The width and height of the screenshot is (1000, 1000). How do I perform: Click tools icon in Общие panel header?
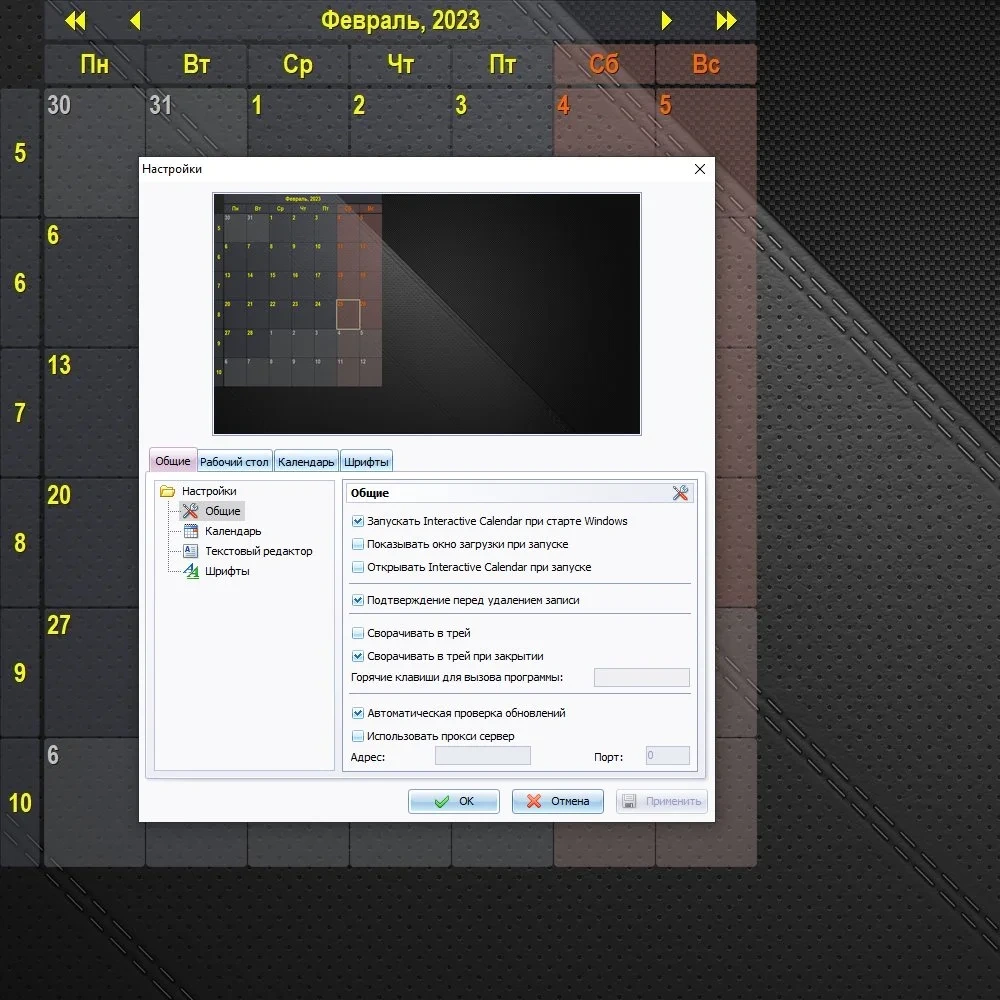tap(680, 493)
